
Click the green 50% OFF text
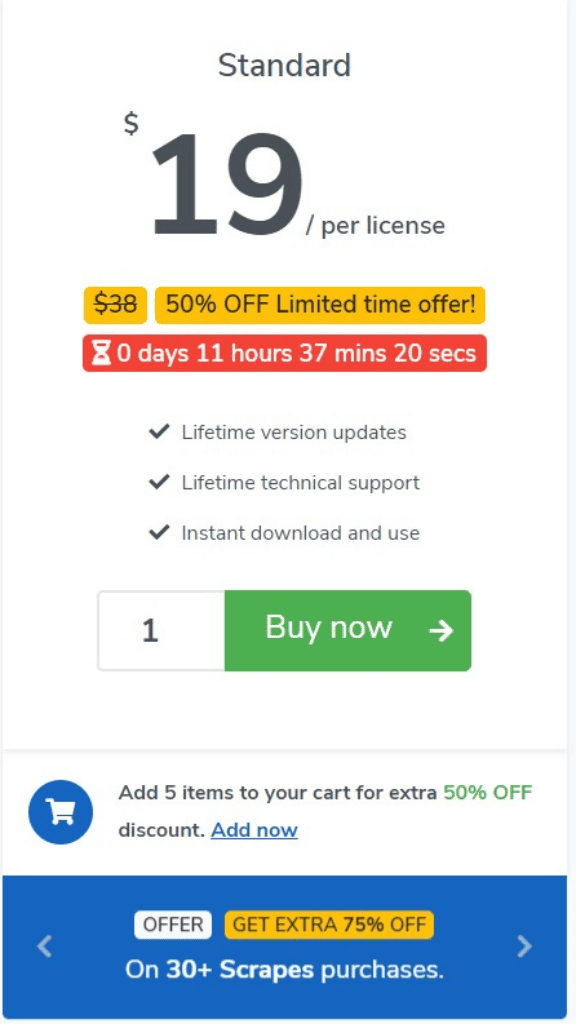(488, 792)
